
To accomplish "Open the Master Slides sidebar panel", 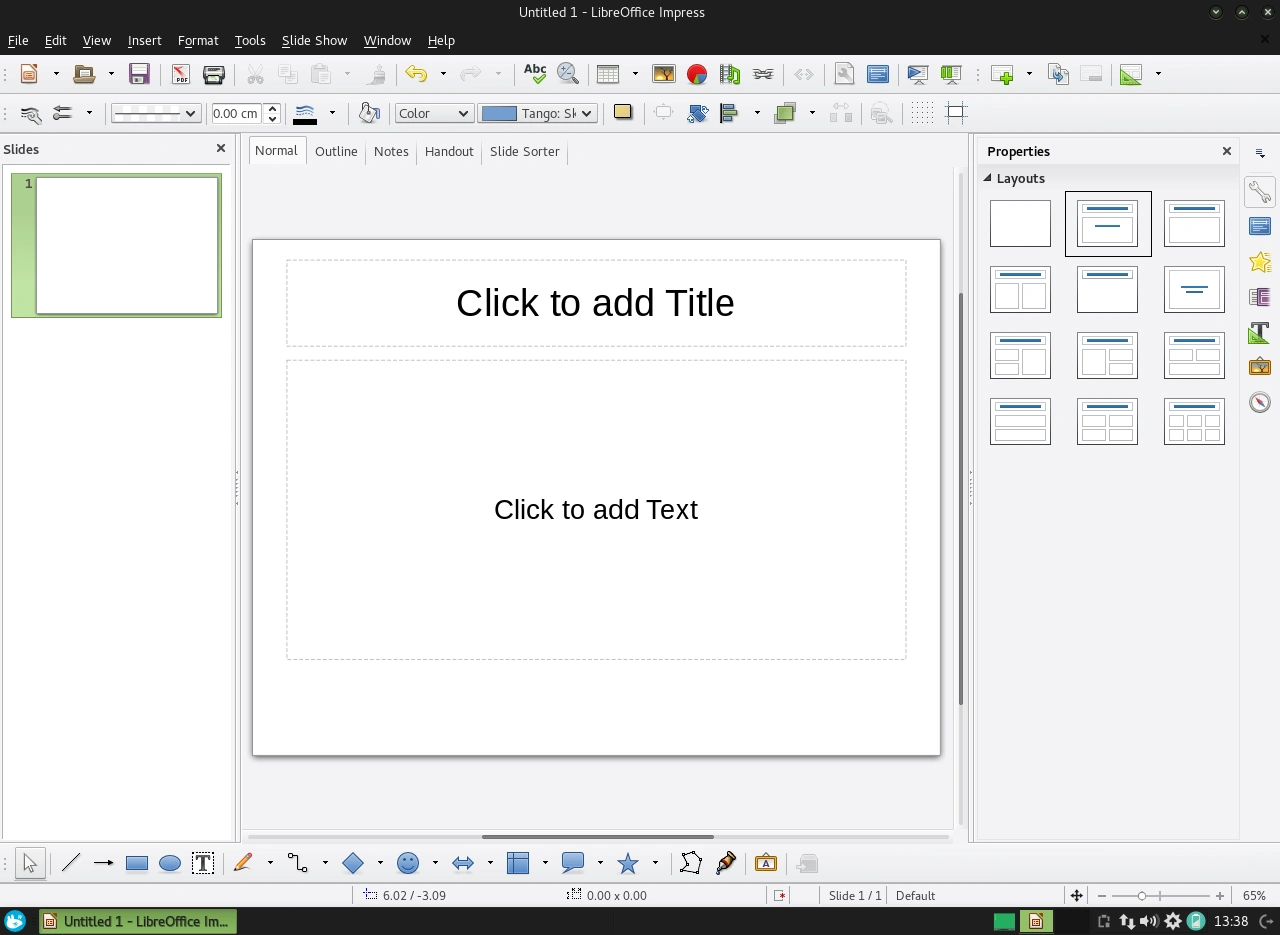I will 1260,296.
